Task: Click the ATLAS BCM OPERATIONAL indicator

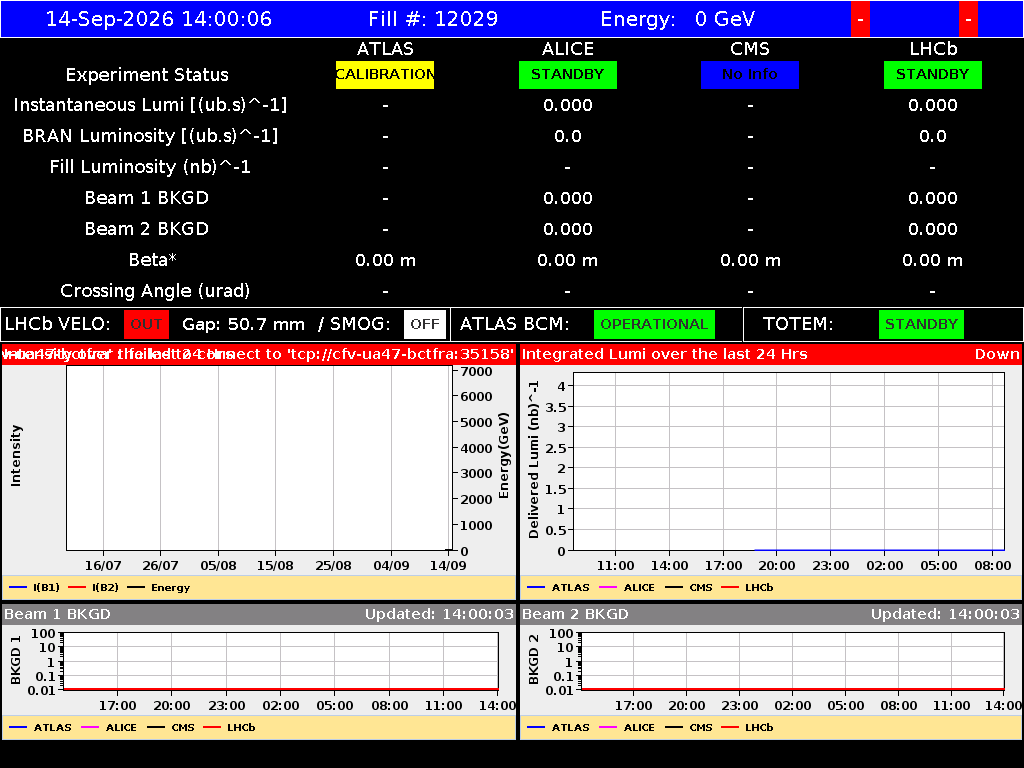Action: coord(654,325)
